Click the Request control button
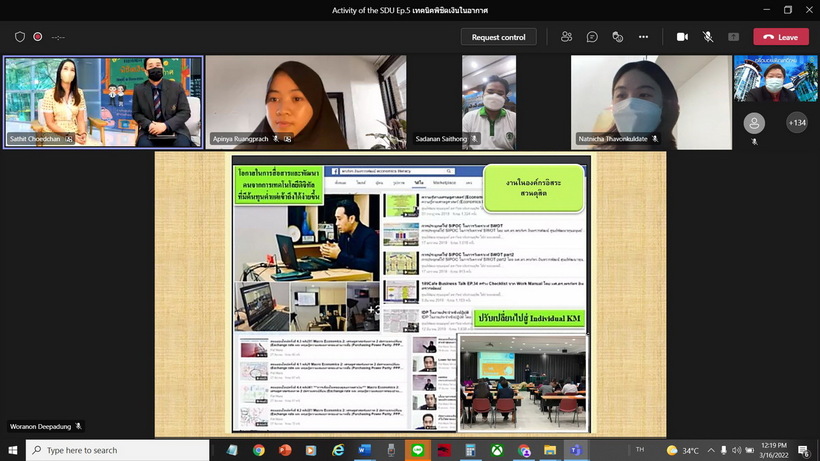The width and height of the screenshot is (820, 461). pyautogui.click(x=498, y=37)
